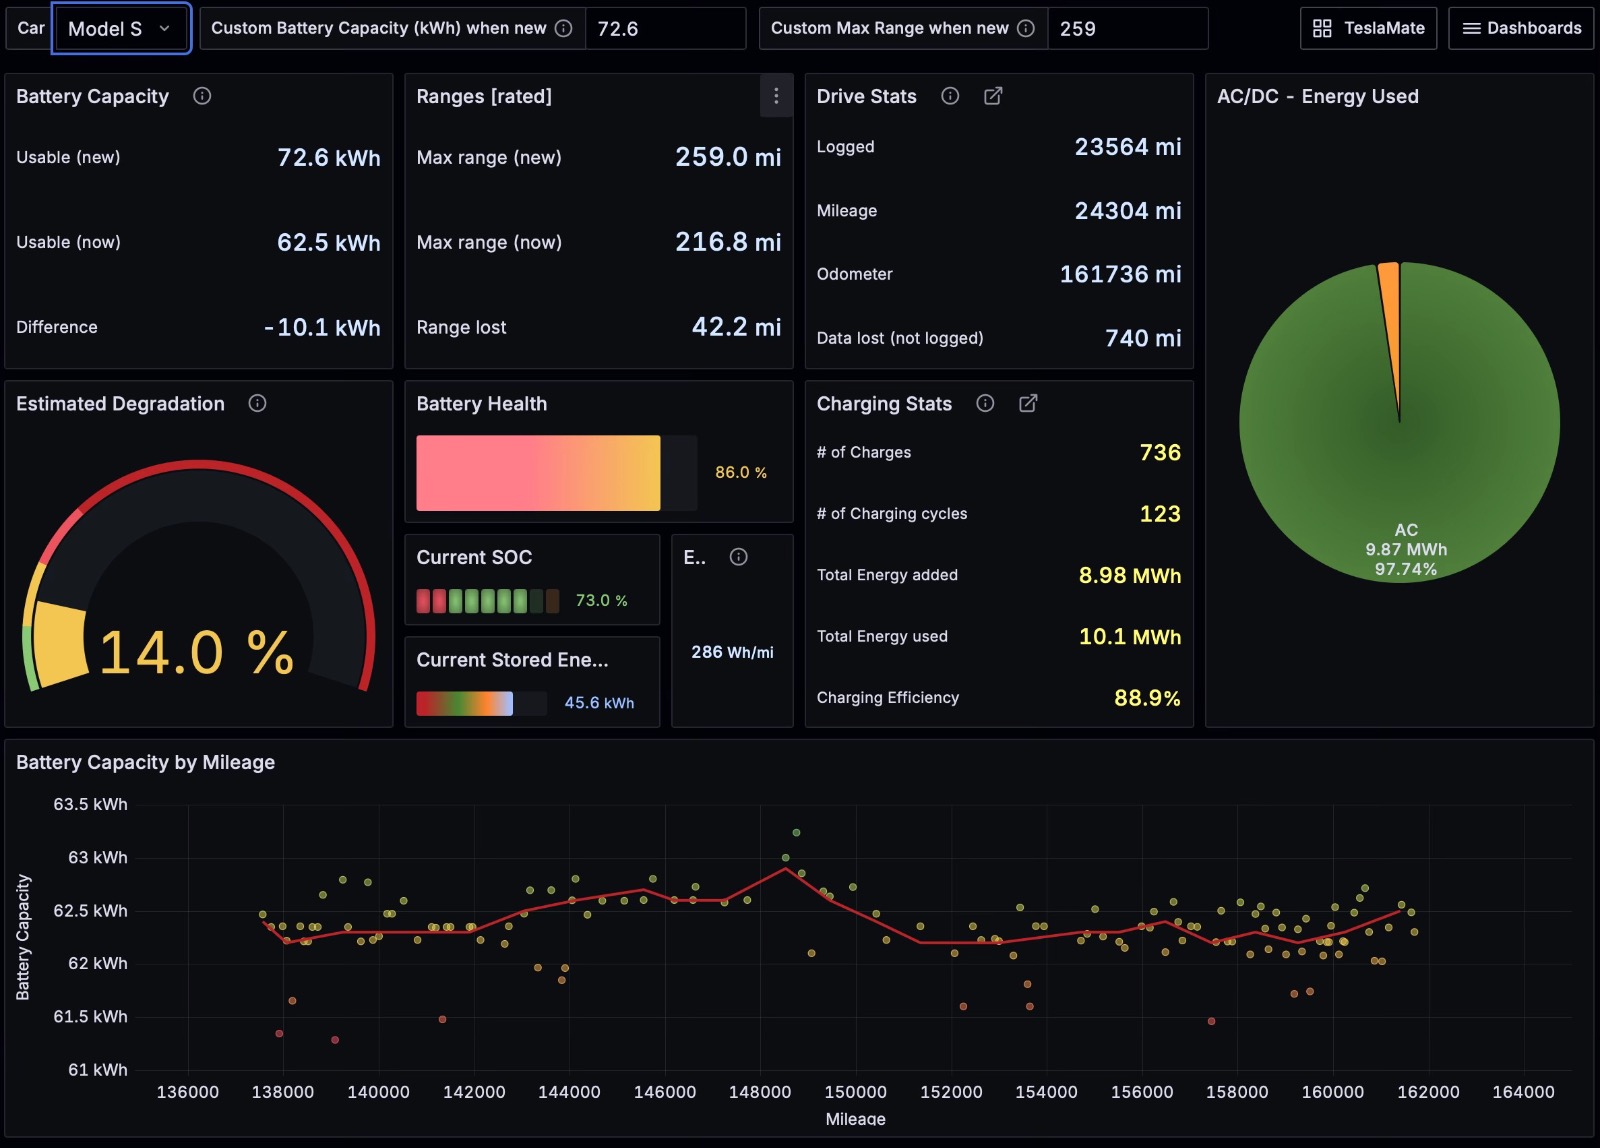This screenshot has height=1148, width=1600.
Task: Click the Custom Max Range value field
Action: click(1126, 29)
